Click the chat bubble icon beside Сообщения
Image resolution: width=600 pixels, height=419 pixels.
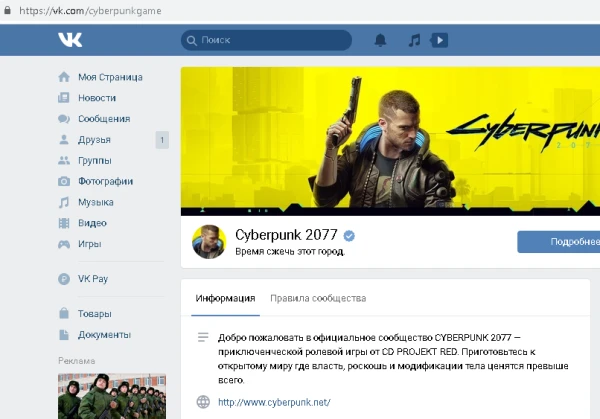pos(64,119)
